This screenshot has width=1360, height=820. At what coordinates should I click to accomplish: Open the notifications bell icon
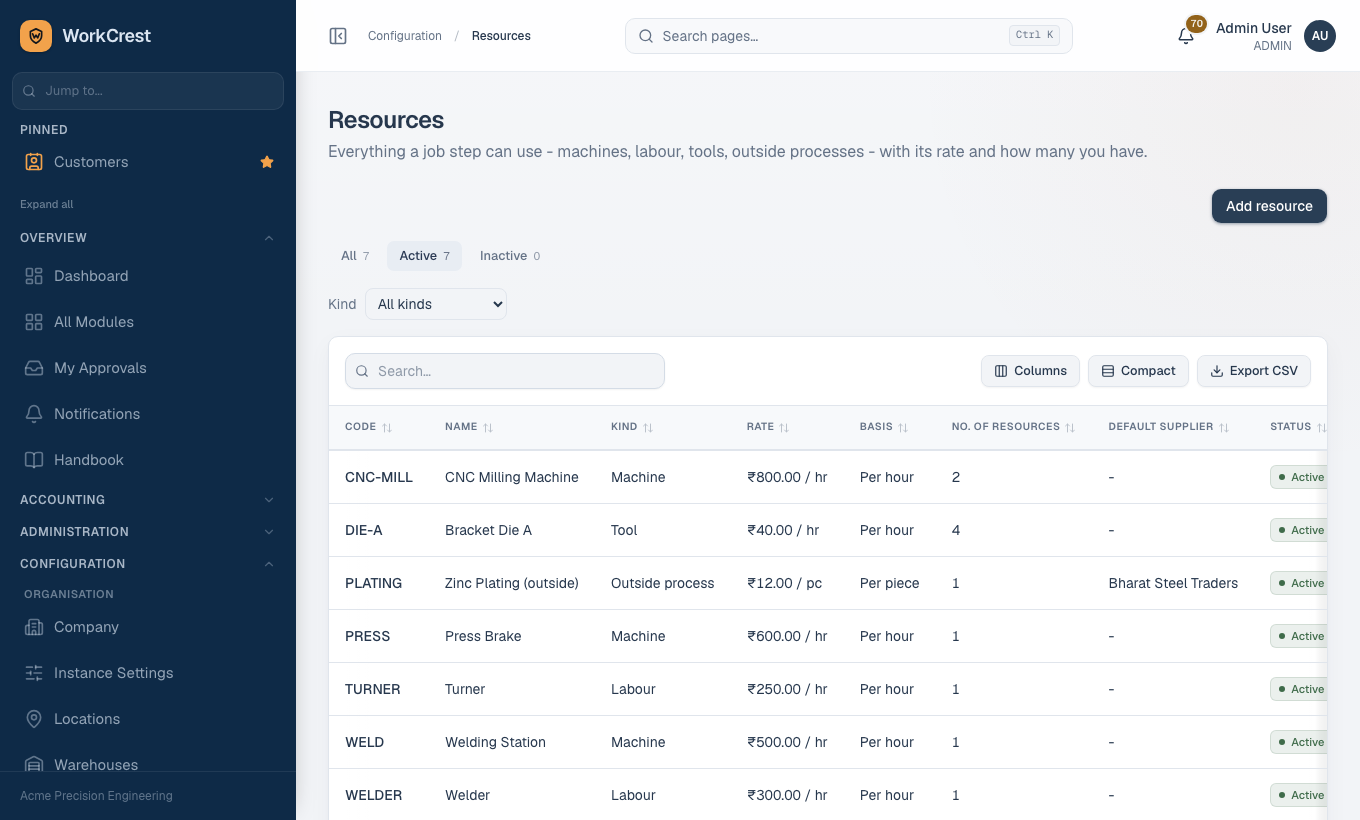point(1186,36)
